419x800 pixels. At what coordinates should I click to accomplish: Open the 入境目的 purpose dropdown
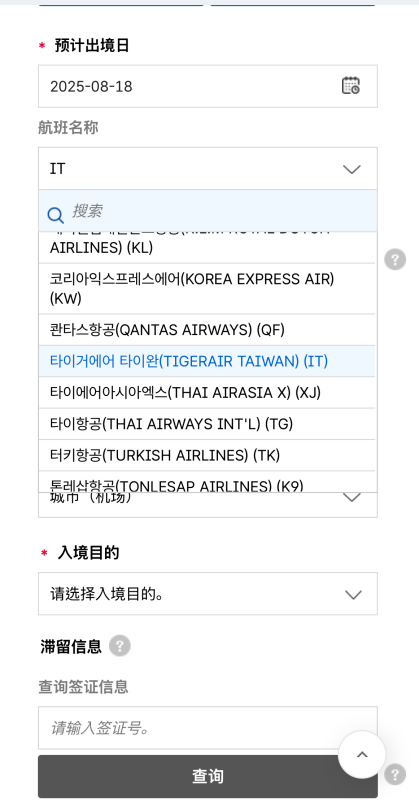point(208,594)
